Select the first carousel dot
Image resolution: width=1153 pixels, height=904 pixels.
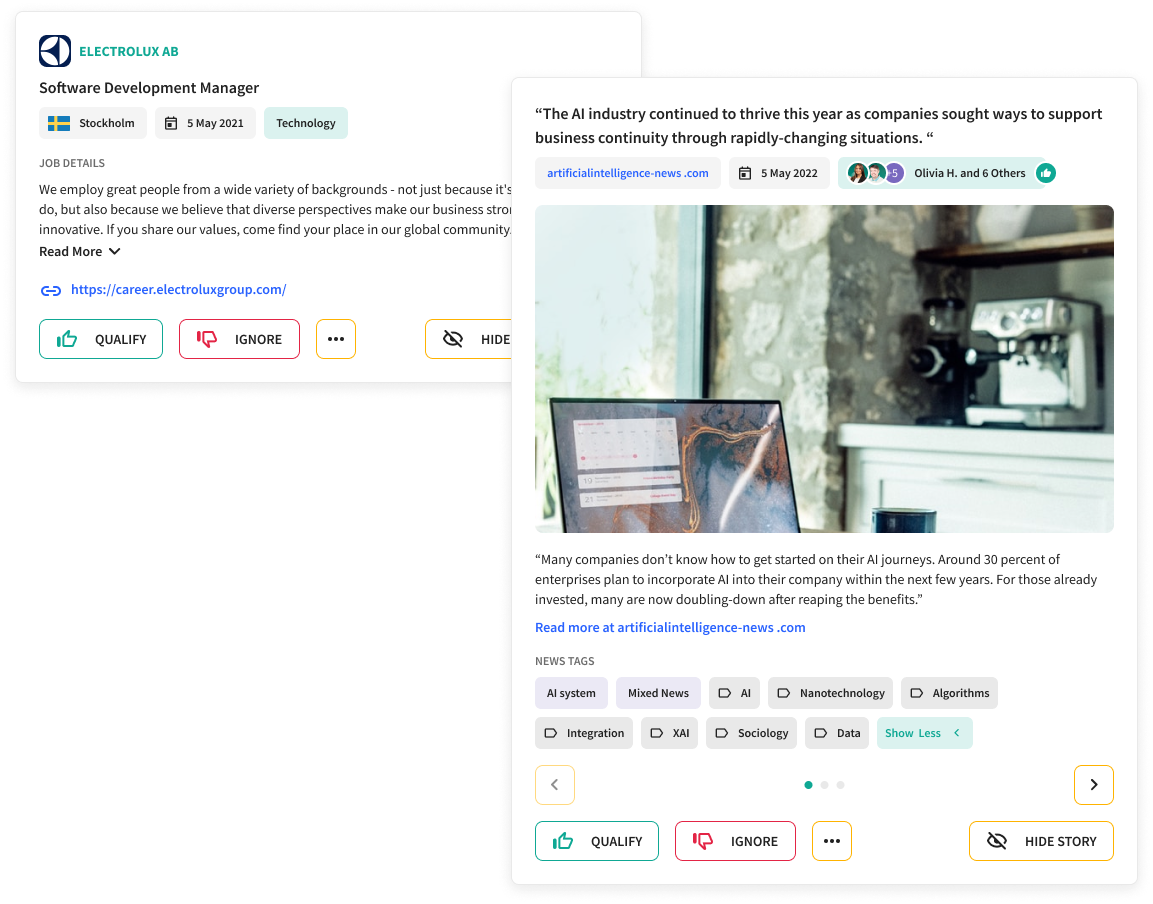808,785
